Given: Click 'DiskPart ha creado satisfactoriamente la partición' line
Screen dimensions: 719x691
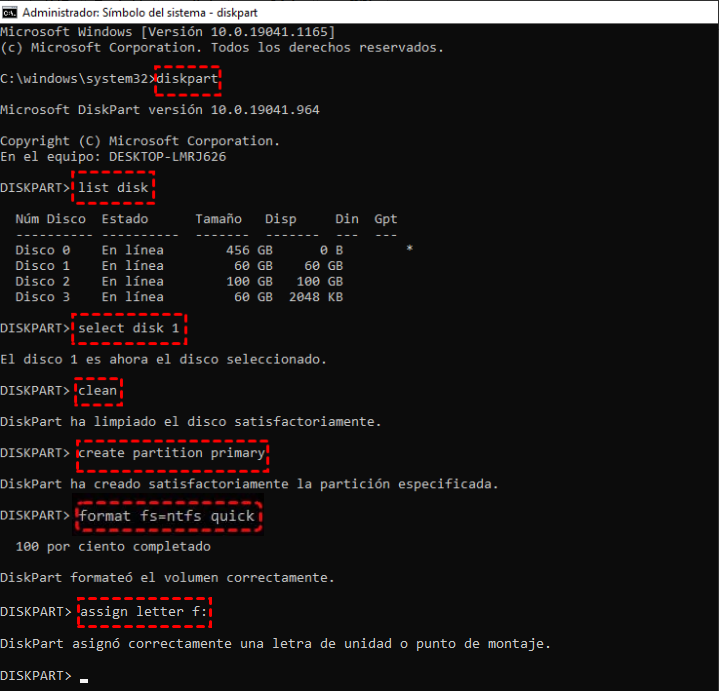Looking at the screenshot, I should [x=249, y=484].
